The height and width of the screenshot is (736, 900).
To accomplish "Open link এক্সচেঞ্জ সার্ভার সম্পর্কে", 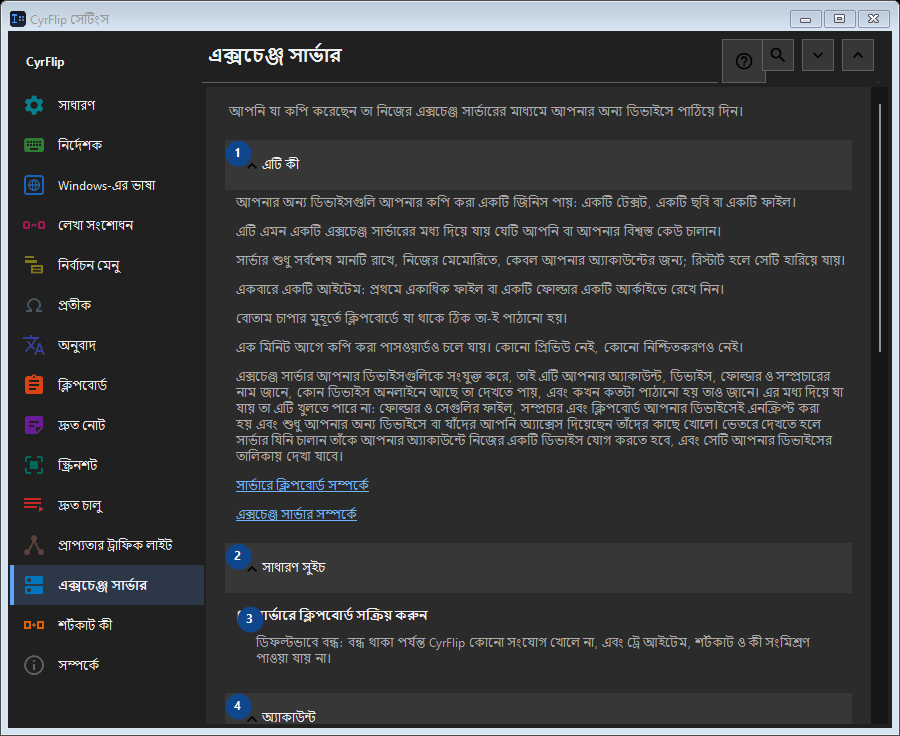I will (x=296, y=514).
